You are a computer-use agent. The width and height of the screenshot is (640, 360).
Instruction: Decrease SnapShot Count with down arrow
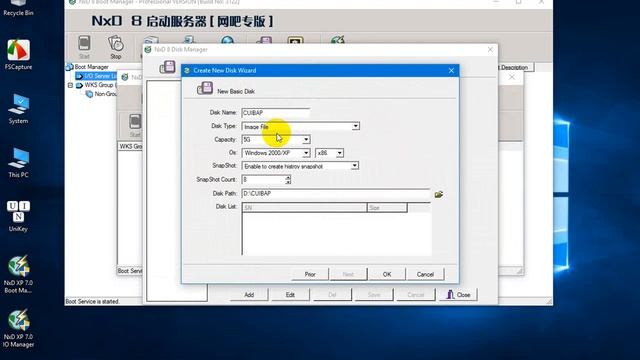288,182
